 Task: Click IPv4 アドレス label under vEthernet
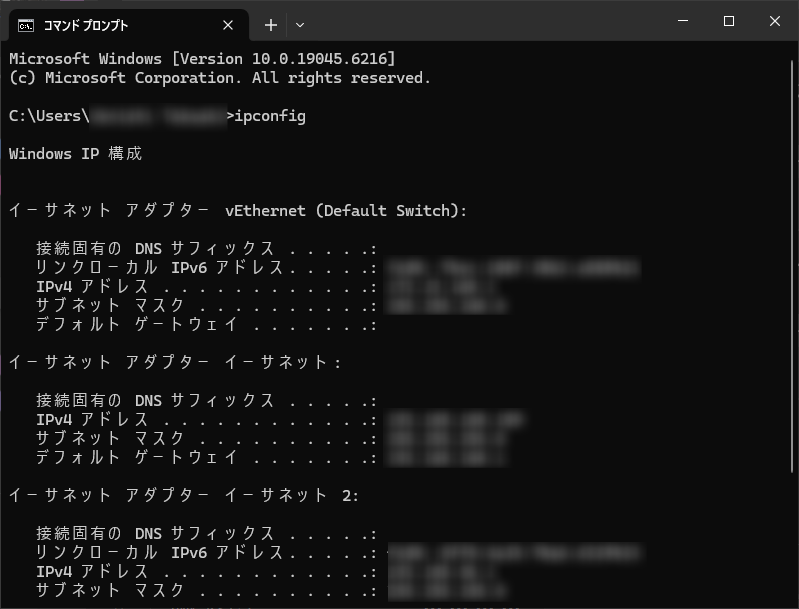pos(92,286)
